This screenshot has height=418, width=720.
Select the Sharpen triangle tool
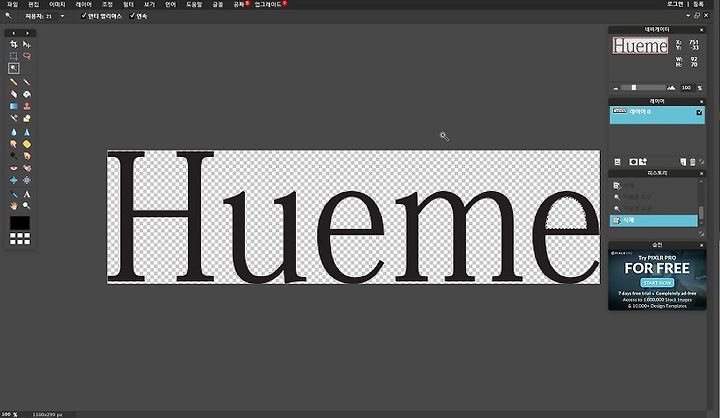coord(27,132)
